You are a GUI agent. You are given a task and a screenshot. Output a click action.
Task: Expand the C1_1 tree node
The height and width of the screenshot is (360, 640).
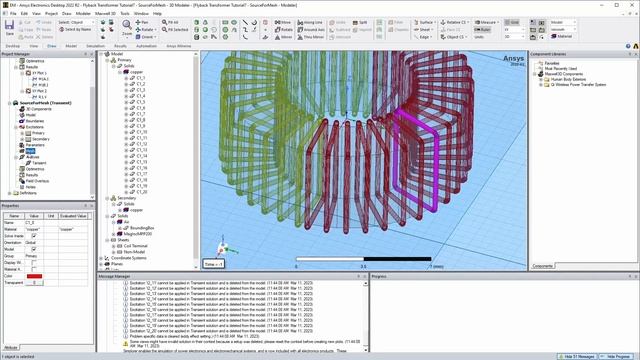tap(126, 78)
